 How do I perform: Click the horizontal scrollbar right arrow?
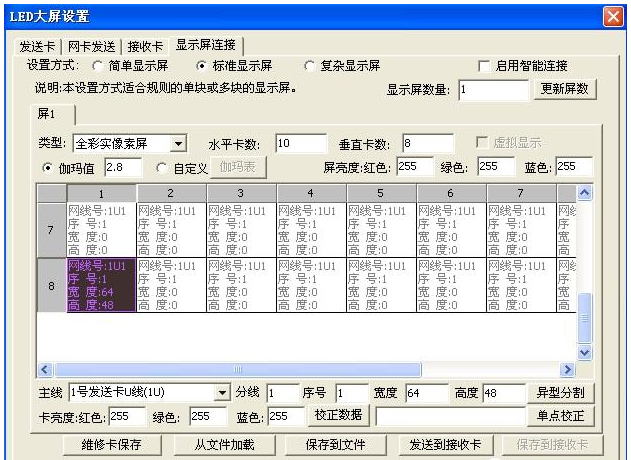[x=568, y=370]
